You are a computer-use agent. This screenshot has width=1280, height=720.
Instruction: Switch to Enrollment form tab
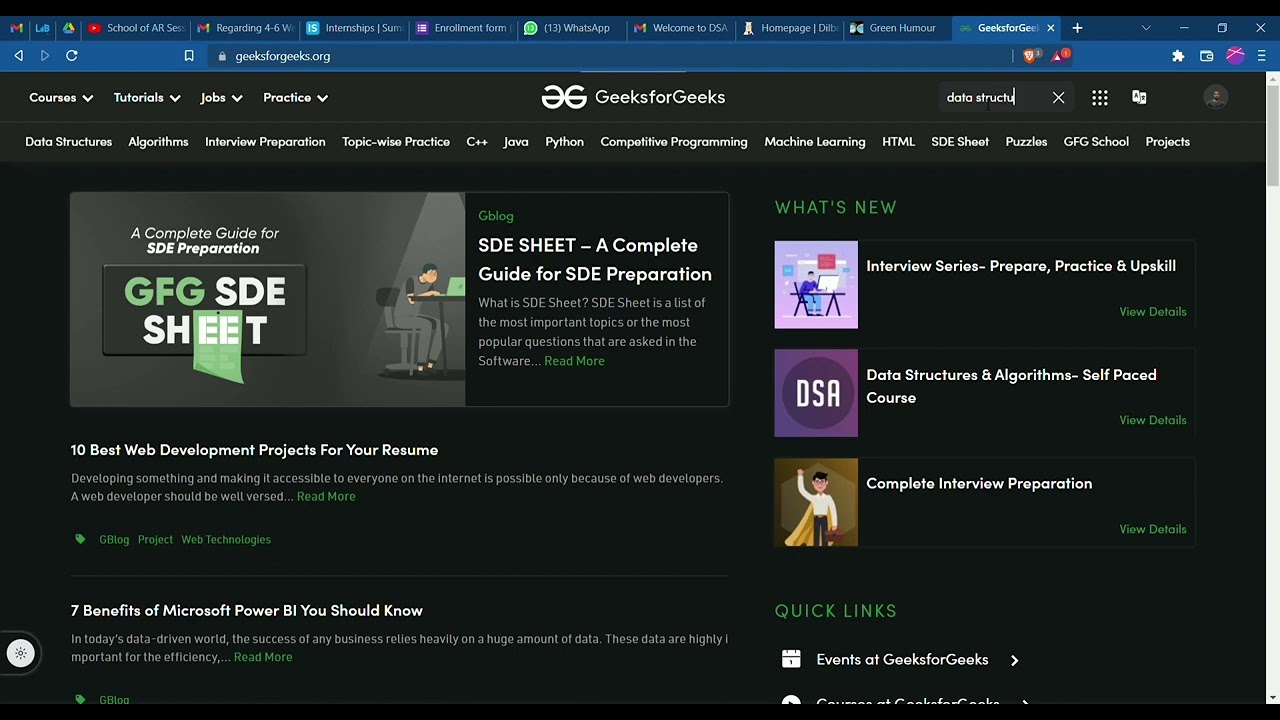pyautogui.click(x=462, y=28)
